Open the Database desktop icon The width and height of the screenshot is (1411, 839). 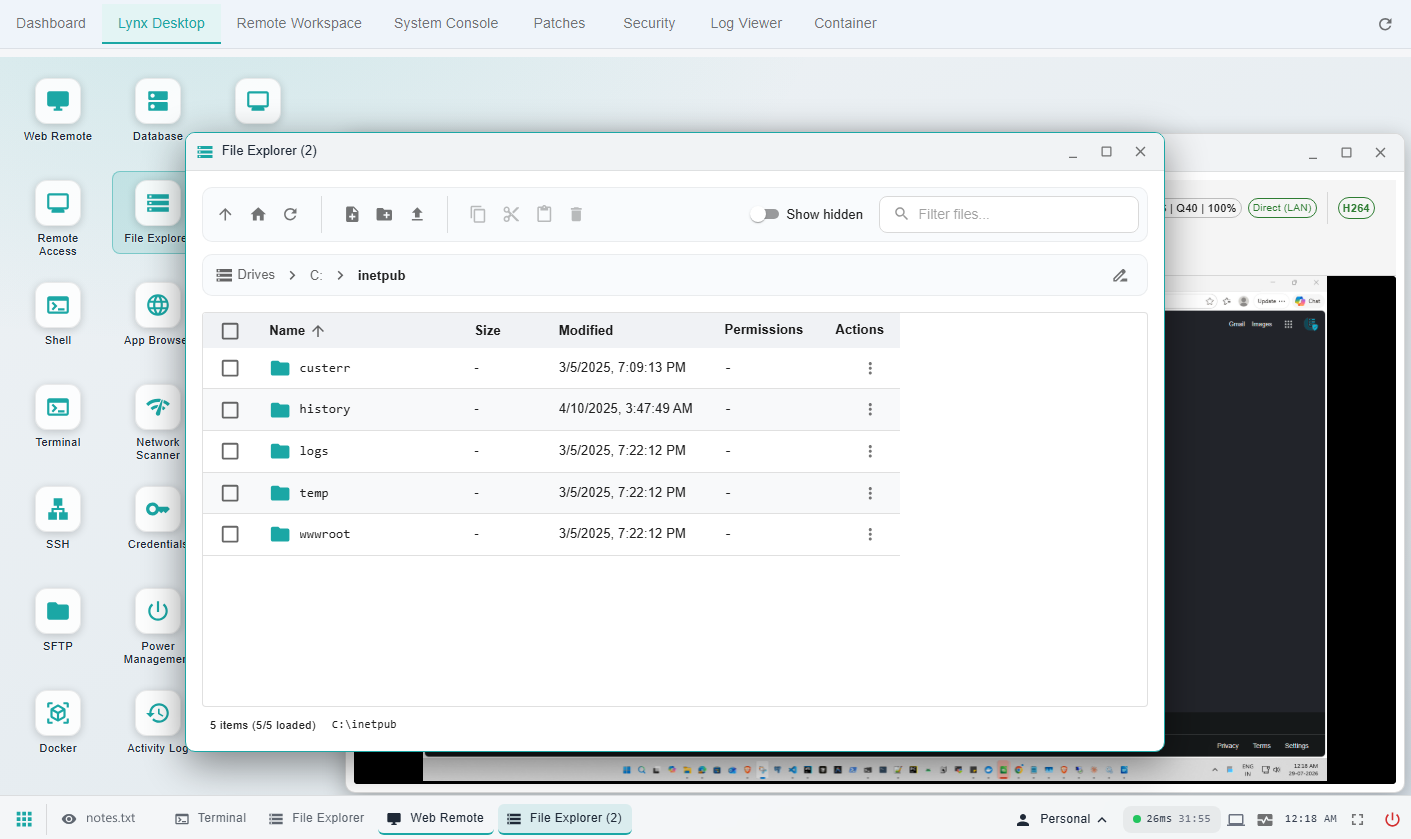(158, 101)
